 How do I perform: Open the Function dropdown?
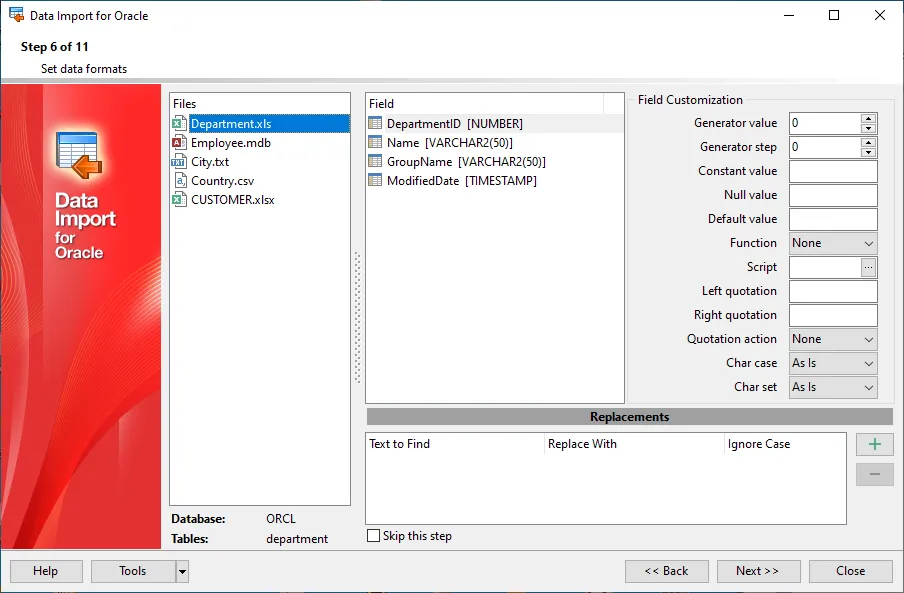(x=833, y=243)
